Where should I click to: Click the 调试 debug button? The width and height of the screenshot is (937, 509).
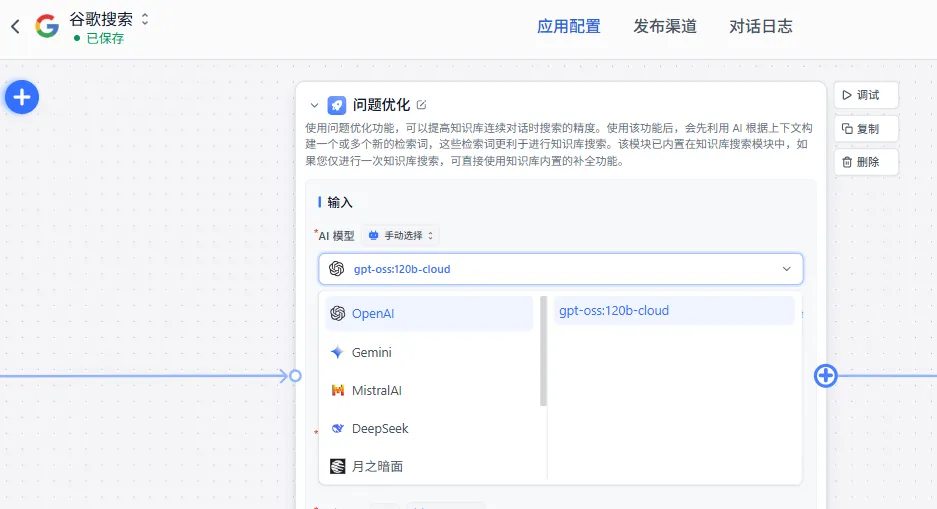(865, 95)
